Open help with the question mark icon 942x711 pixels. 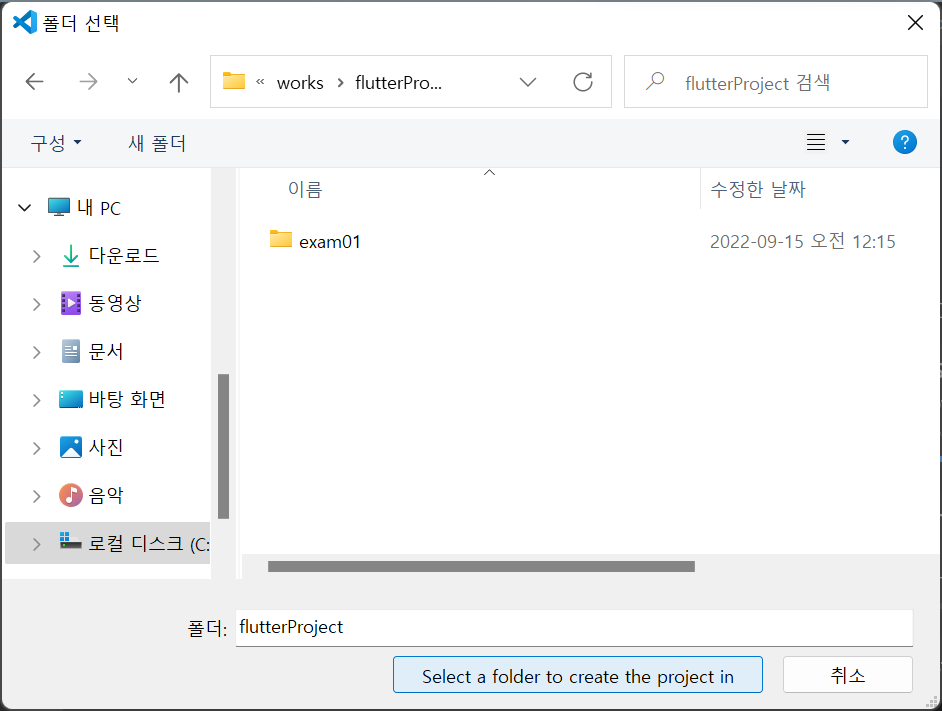pyautogui.click(x=904, y=142)
